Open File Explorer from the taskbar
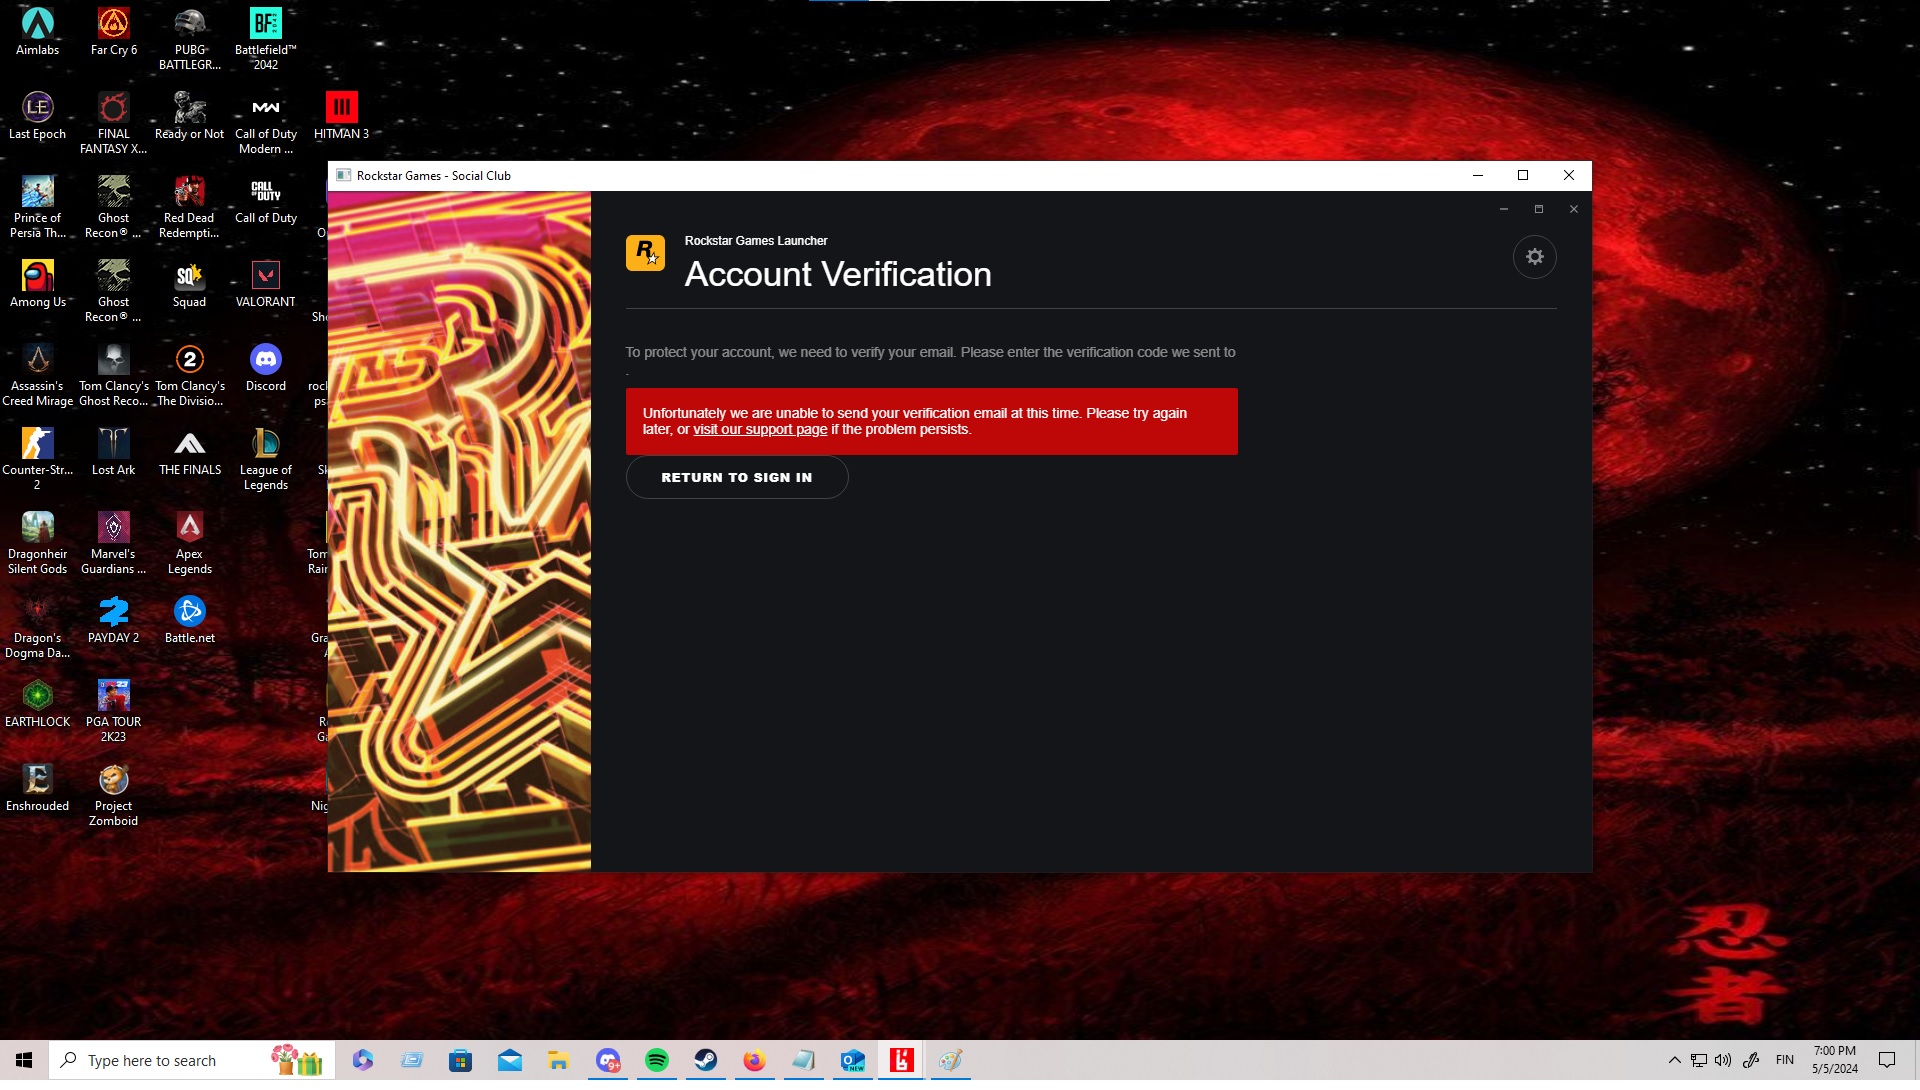The width and height of the screenshot is (1920, 1090). coord(558,1060)
